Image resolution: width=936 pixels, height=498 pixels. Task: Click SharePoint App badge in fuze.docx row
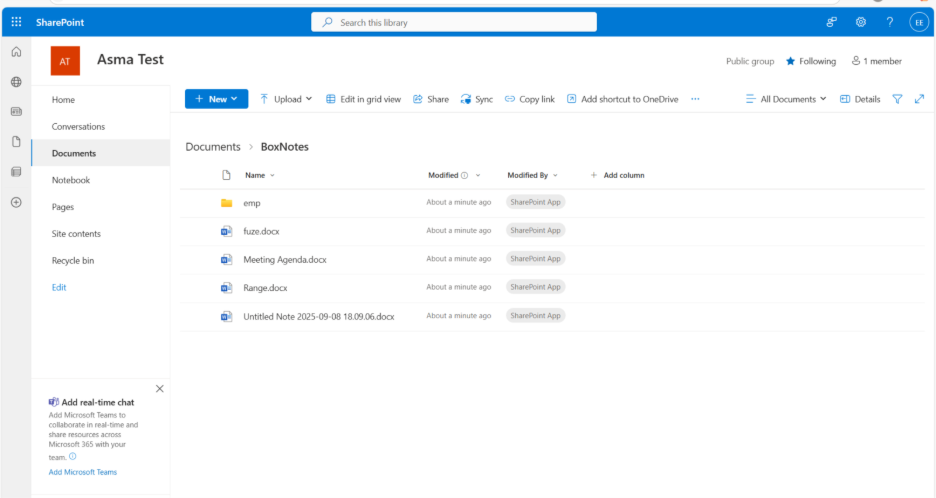click(535, 230)
